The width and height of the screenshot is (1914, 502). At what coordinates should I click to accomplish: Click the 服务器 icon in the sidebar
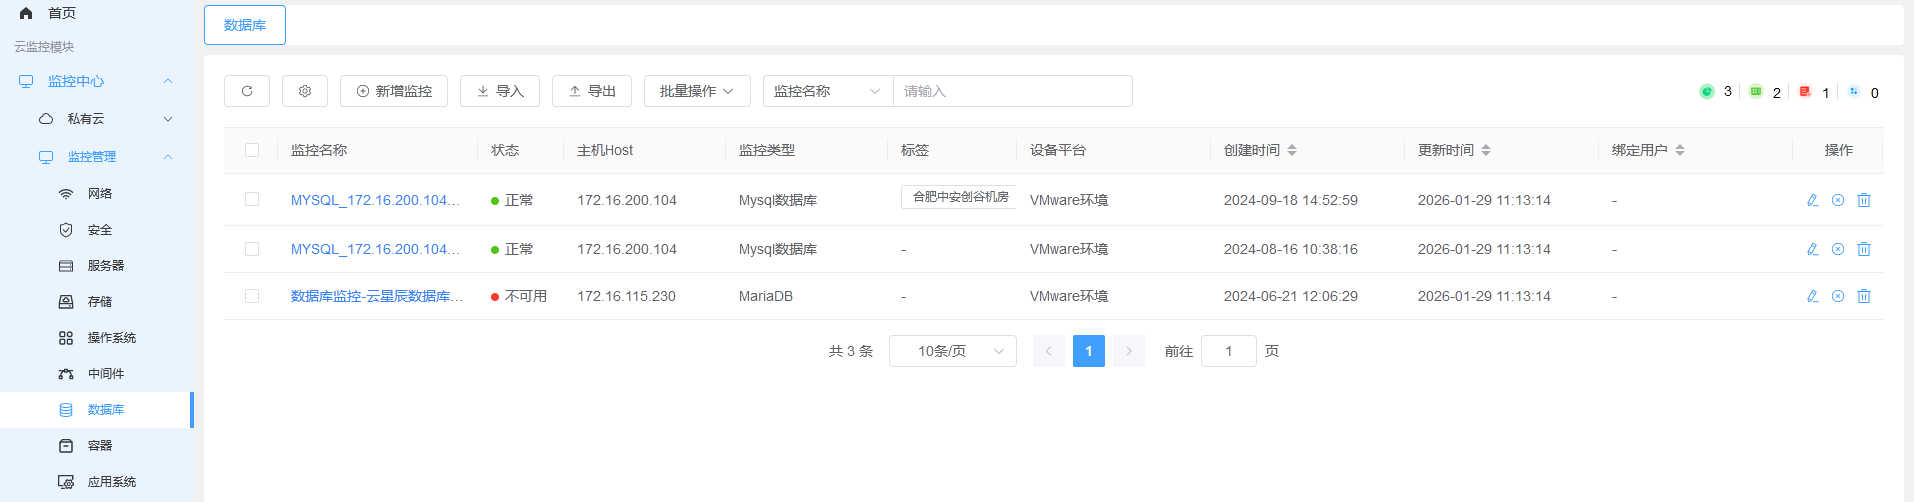click(66, 266)
